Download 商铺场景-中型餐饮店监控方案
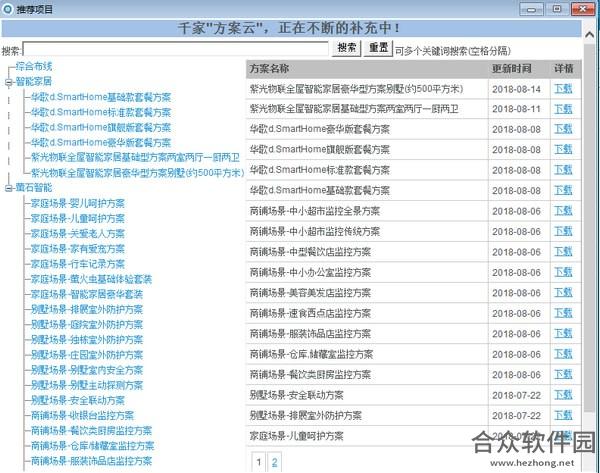Viewport: 600px width, 473px height. click(563, 252)
